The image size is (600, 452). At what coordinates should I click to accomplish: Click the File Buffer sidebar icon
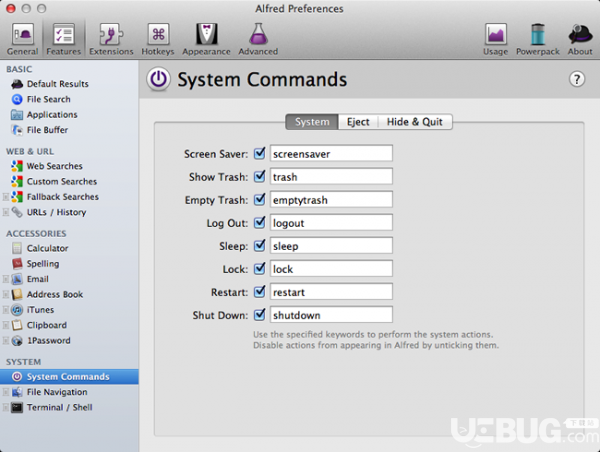[17, 130]
